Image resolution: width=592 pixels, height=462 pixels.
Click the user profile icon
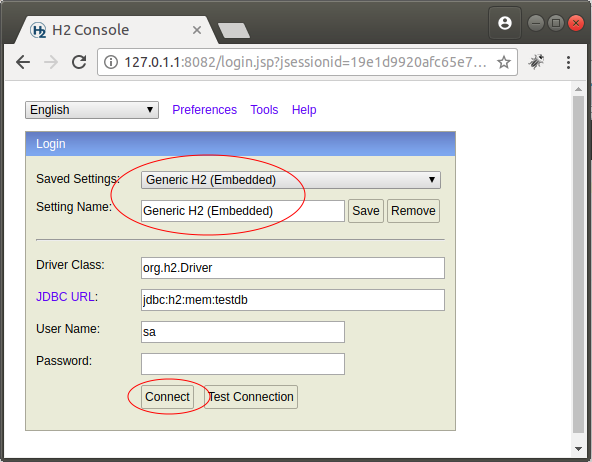(505, 23)
